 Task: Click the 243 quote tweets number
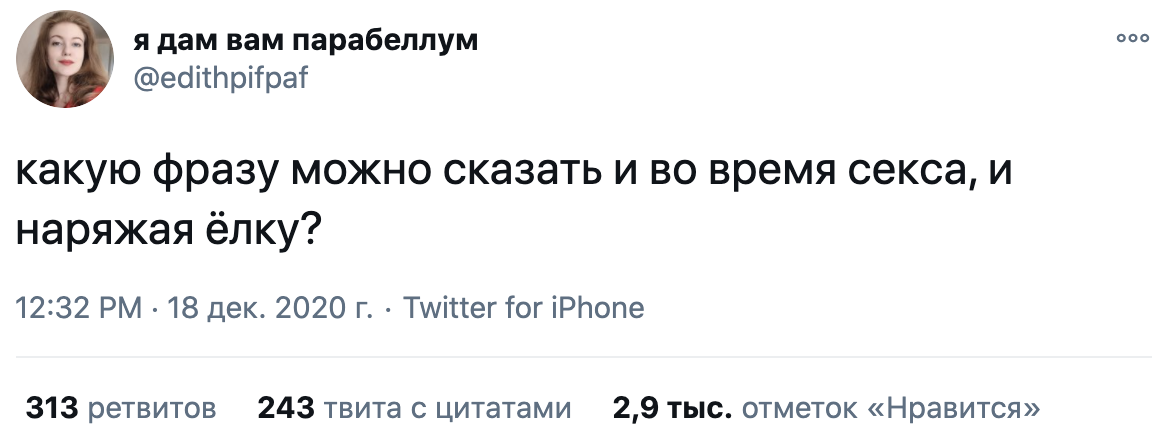pyautogui.click(x=285, y=408)
